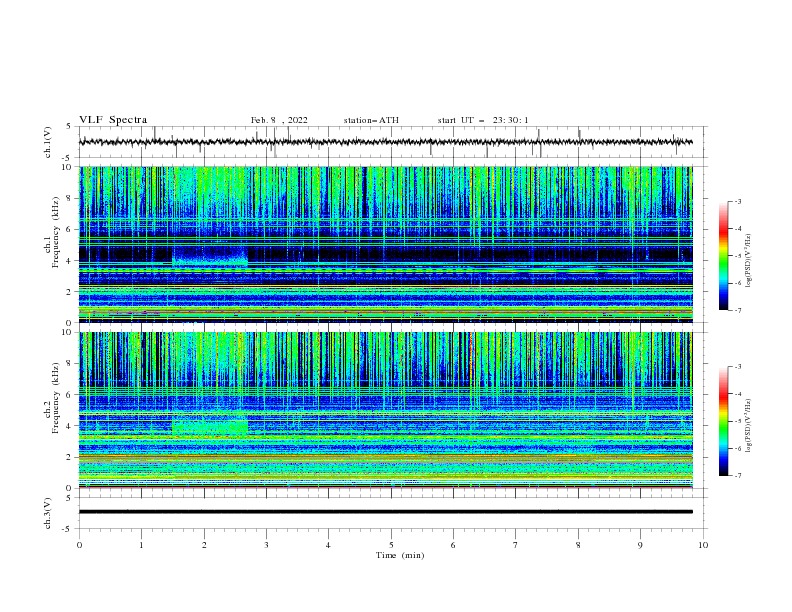Click time-axis tick label "1"
The image size is (792, 612).
[x=141, y=545]
